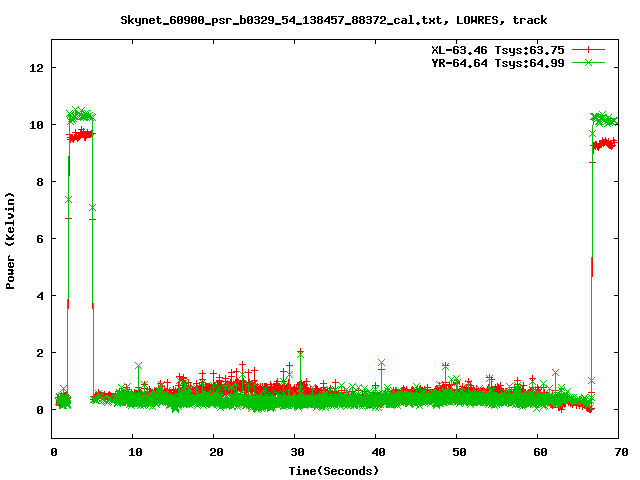Select the YR-64.64 Tsys:64.99 legend label

click(x=498, y=63)
